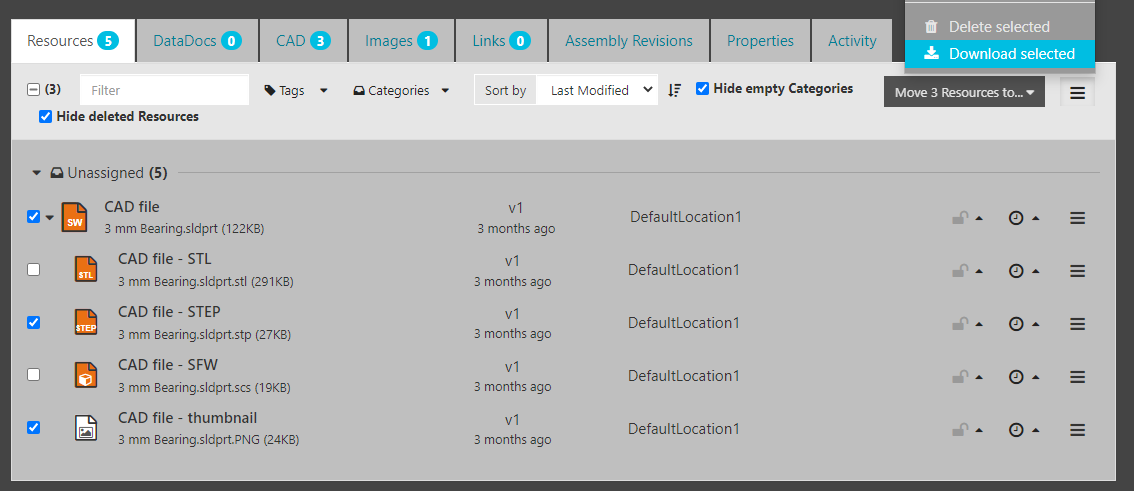The image size is (1134, 491).
Task: Collapse the Unassigned category group
Action: click(x=37, y=173)
